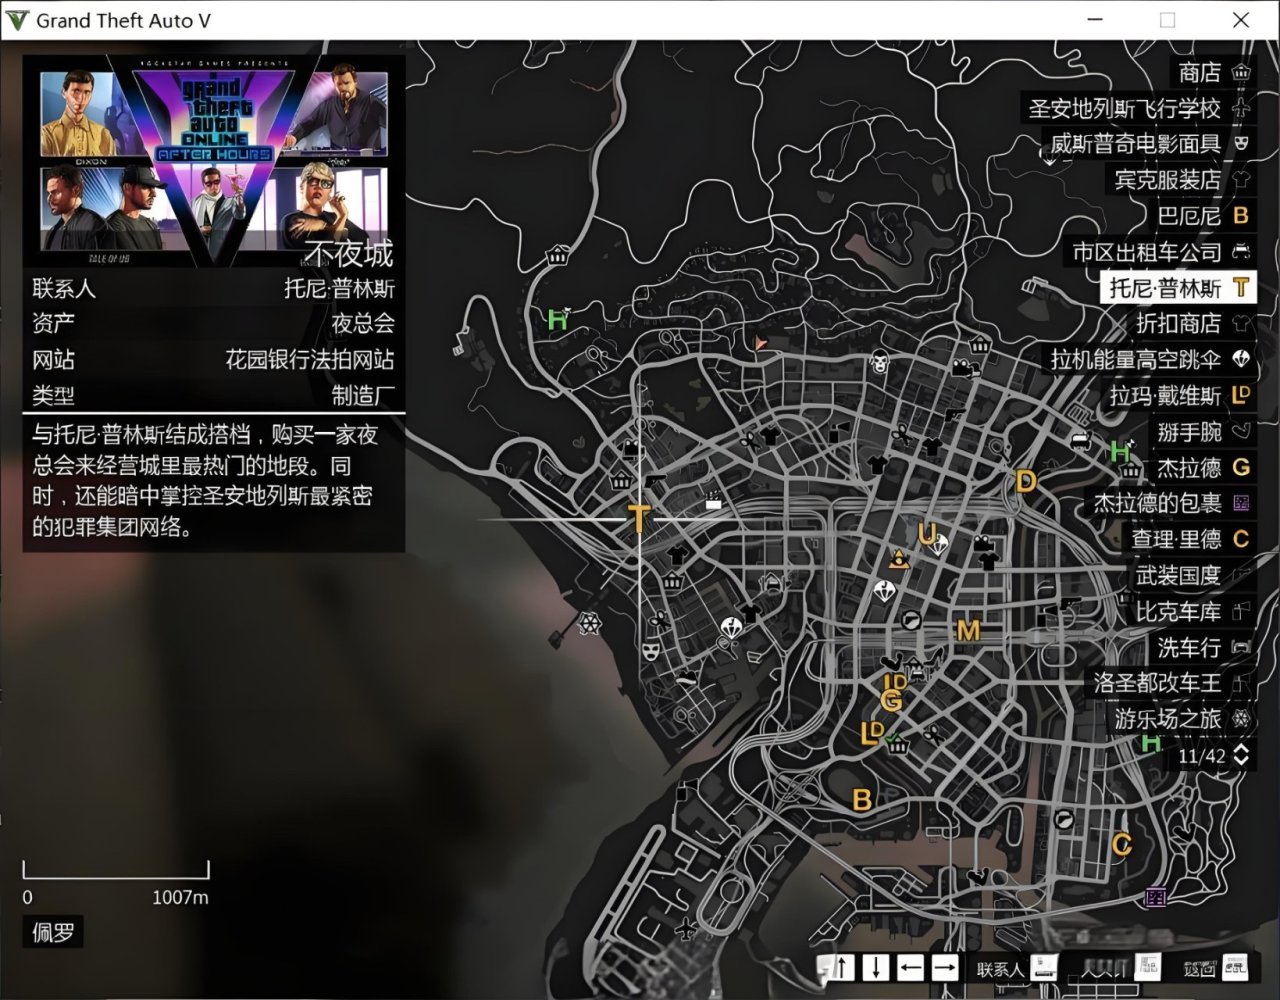Click the 制造厂 type value
This screenshot has width=1280, height=1000.
[363, 395]
